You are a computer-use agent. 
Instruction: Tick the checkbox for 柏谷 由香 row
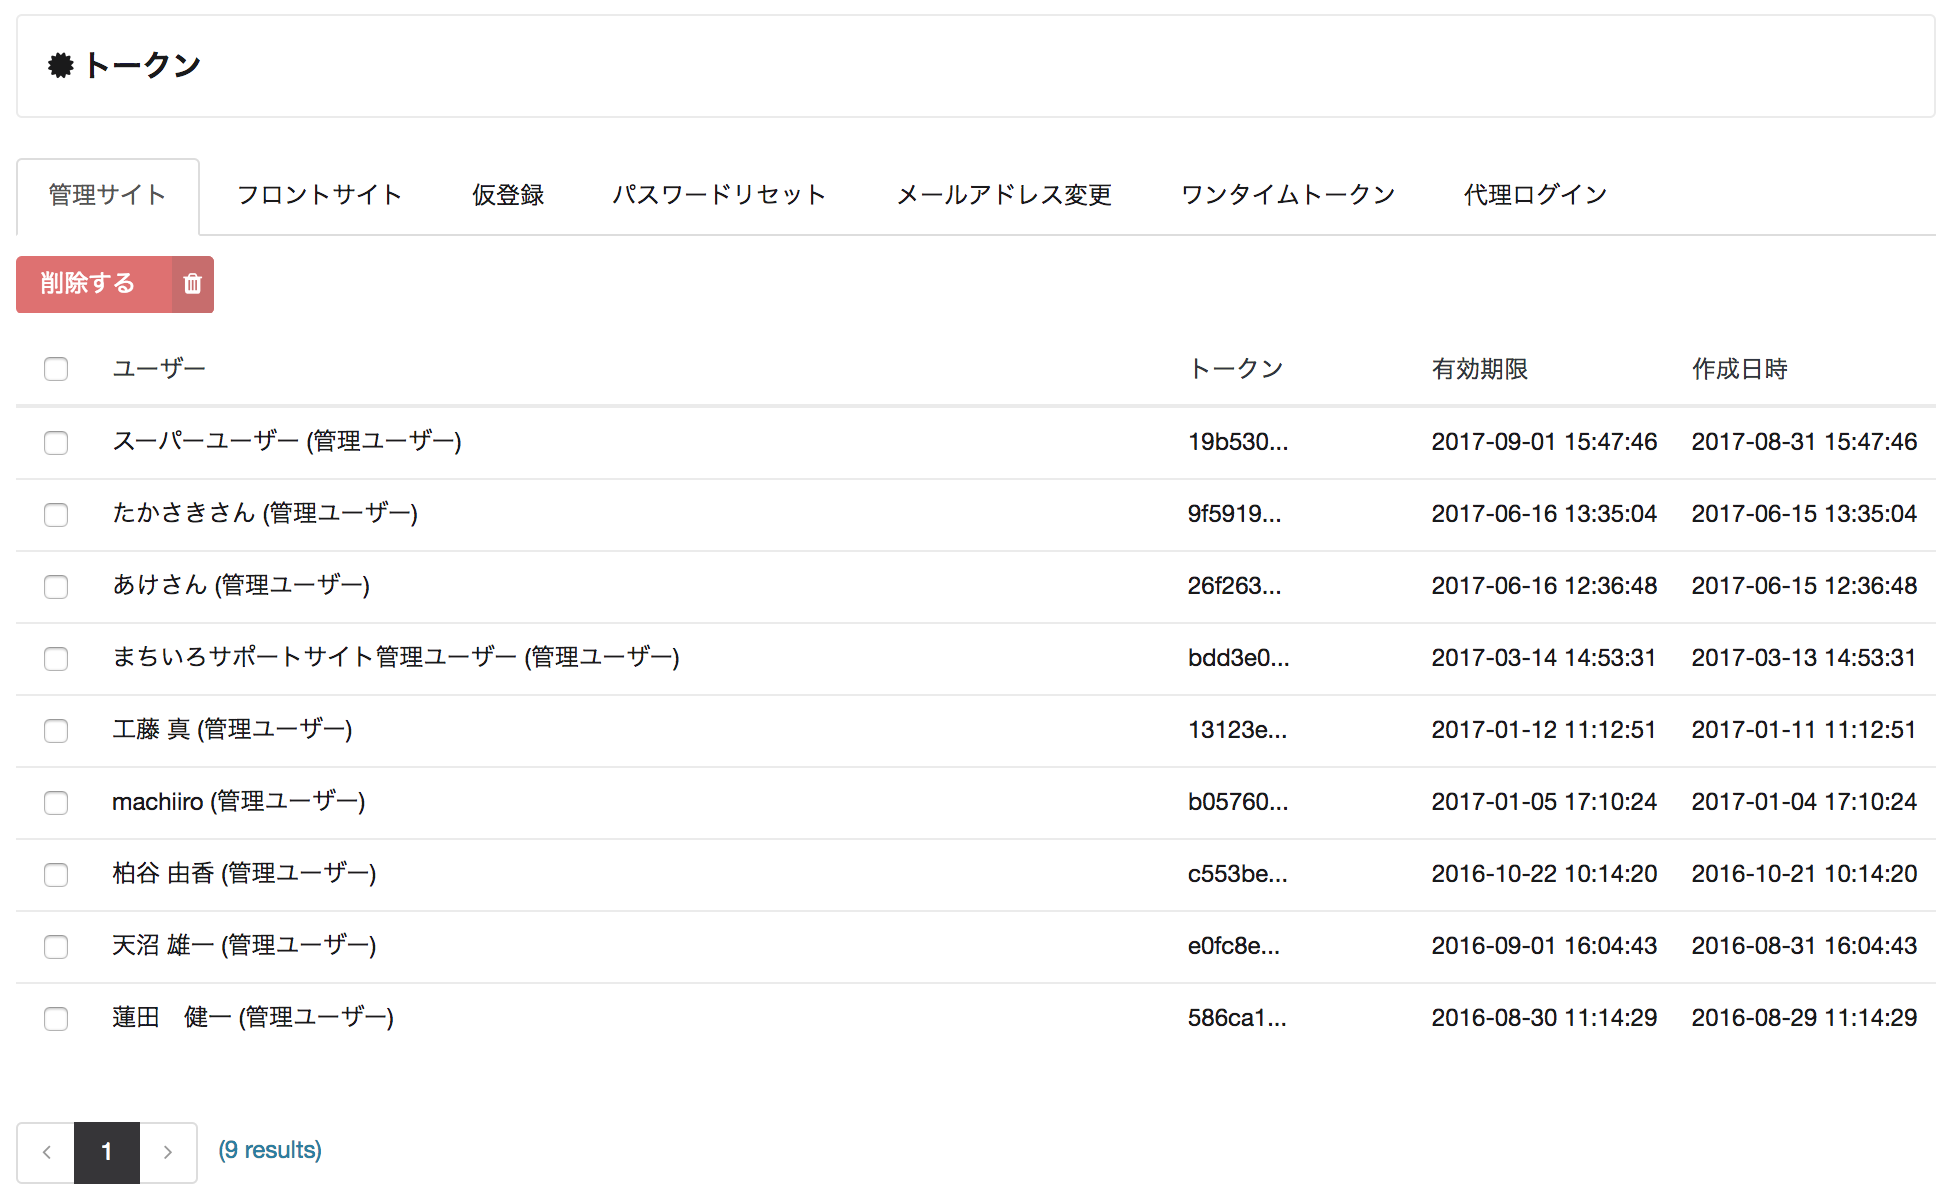click(56, 874)
